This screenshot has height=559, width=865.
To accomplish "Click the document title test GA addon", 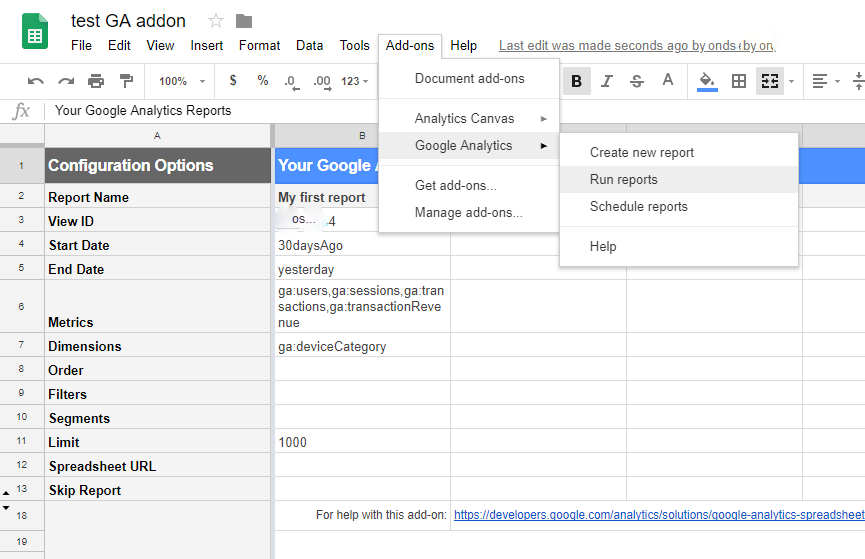I will pyautogui.click(x=128, y=21).
